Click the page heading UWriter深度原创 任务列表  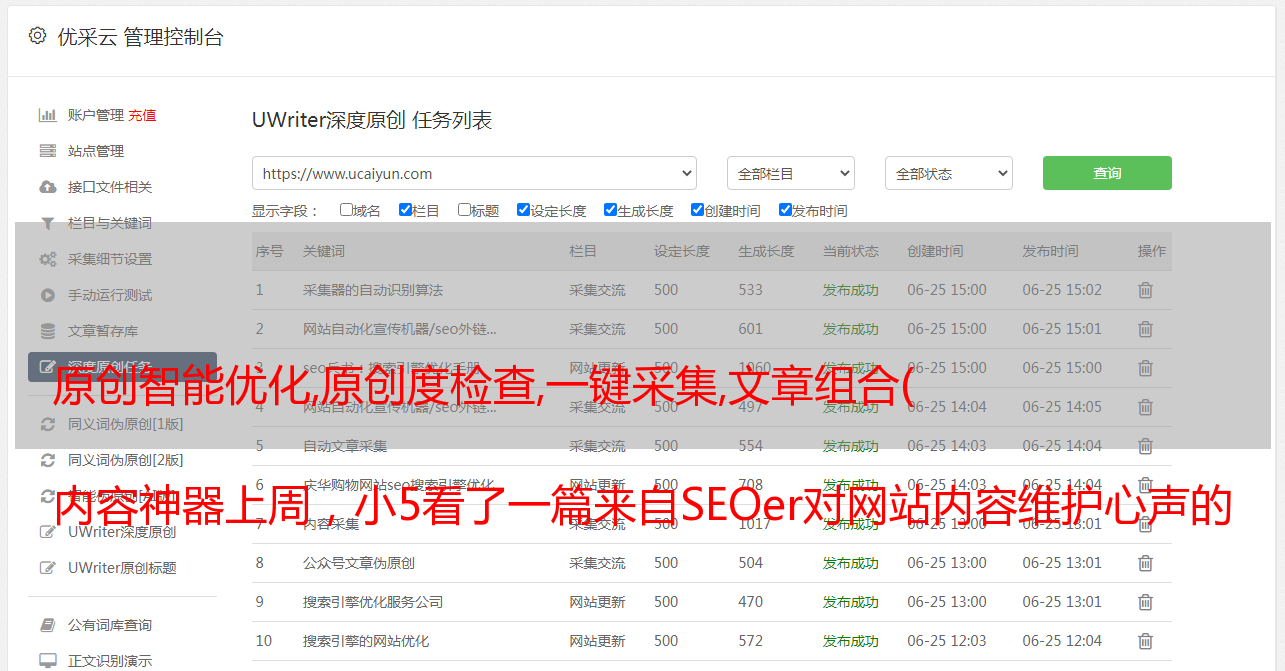tap(372, 120)
